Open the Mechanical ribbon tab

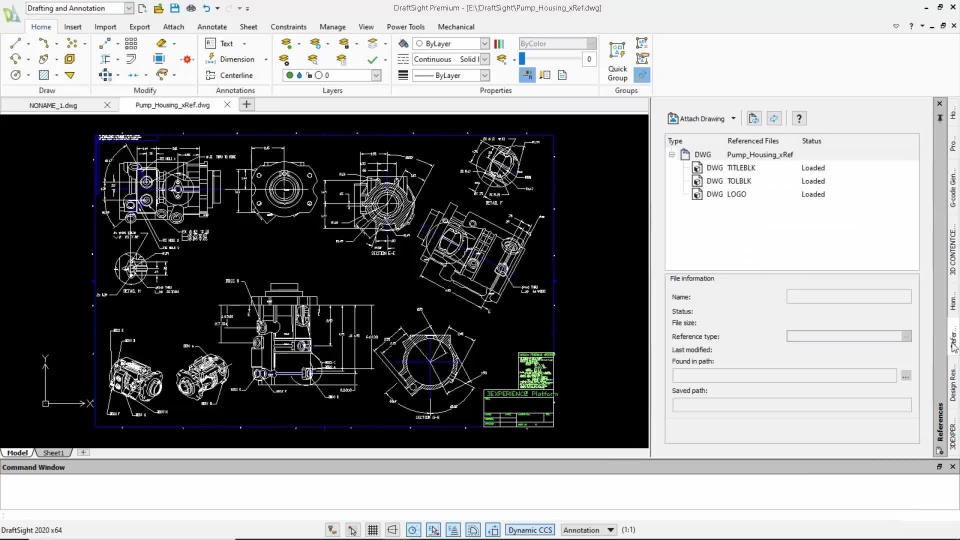[x=456, y=27]
